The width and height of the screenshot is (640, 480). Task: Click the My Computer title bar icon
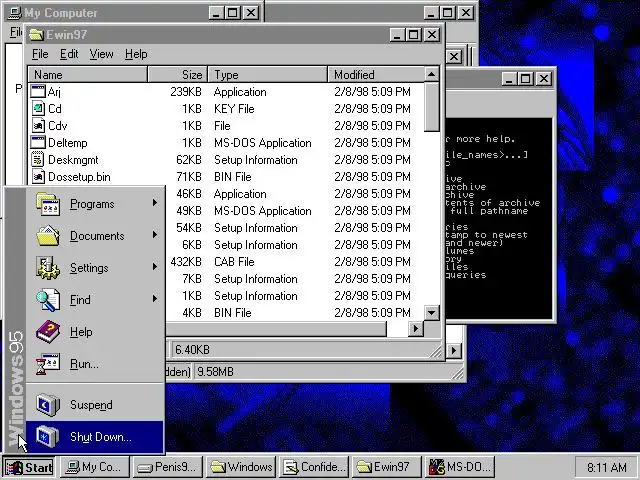[x=15, y=13]
